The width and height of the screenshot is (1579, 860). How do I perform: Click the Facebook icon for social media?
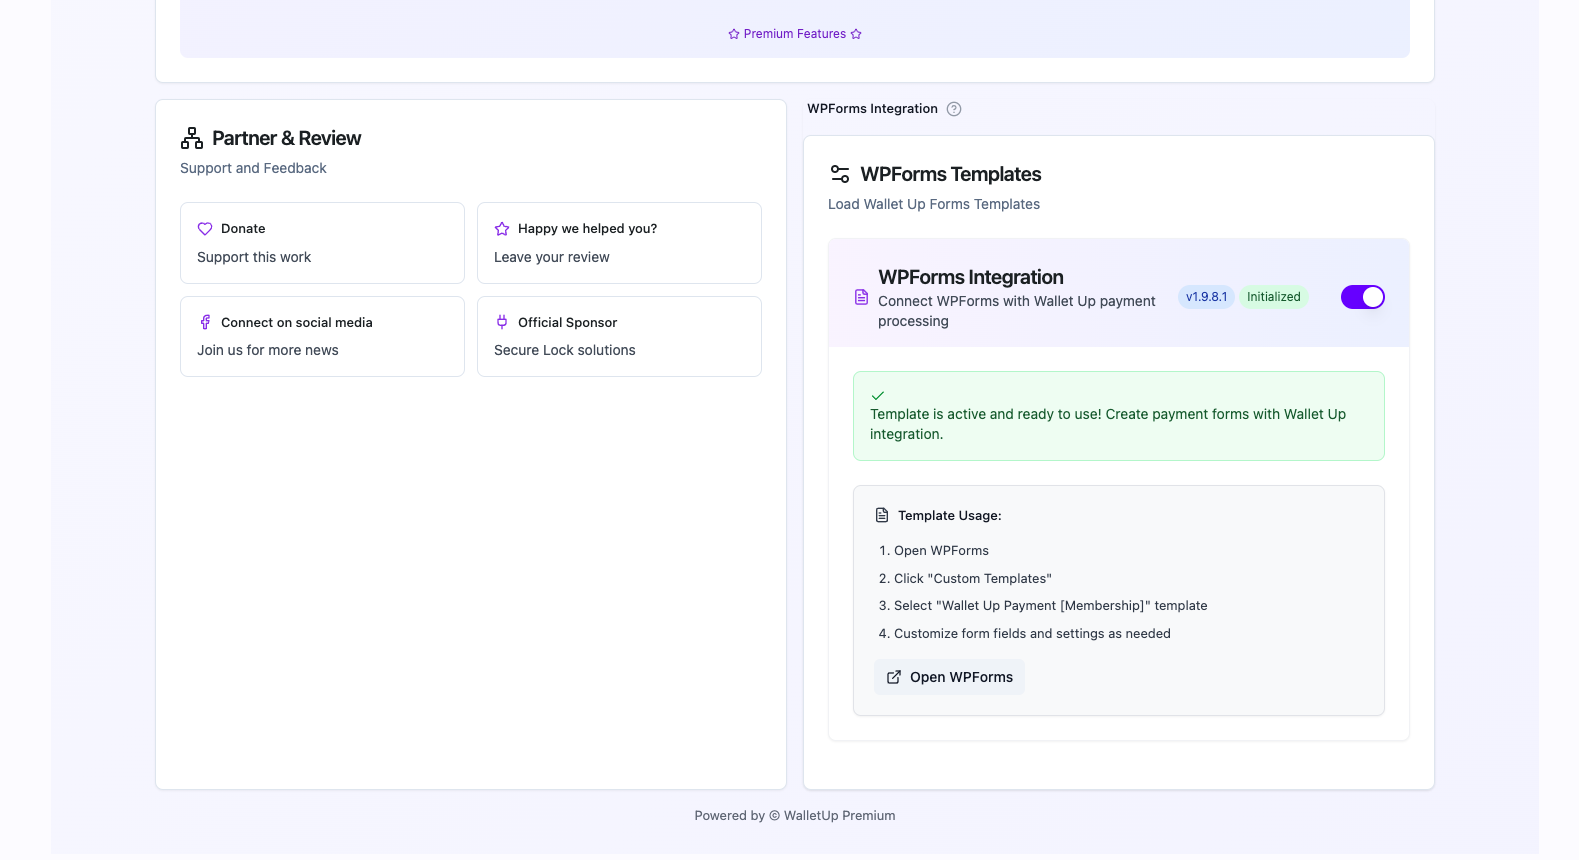point(205,322)
